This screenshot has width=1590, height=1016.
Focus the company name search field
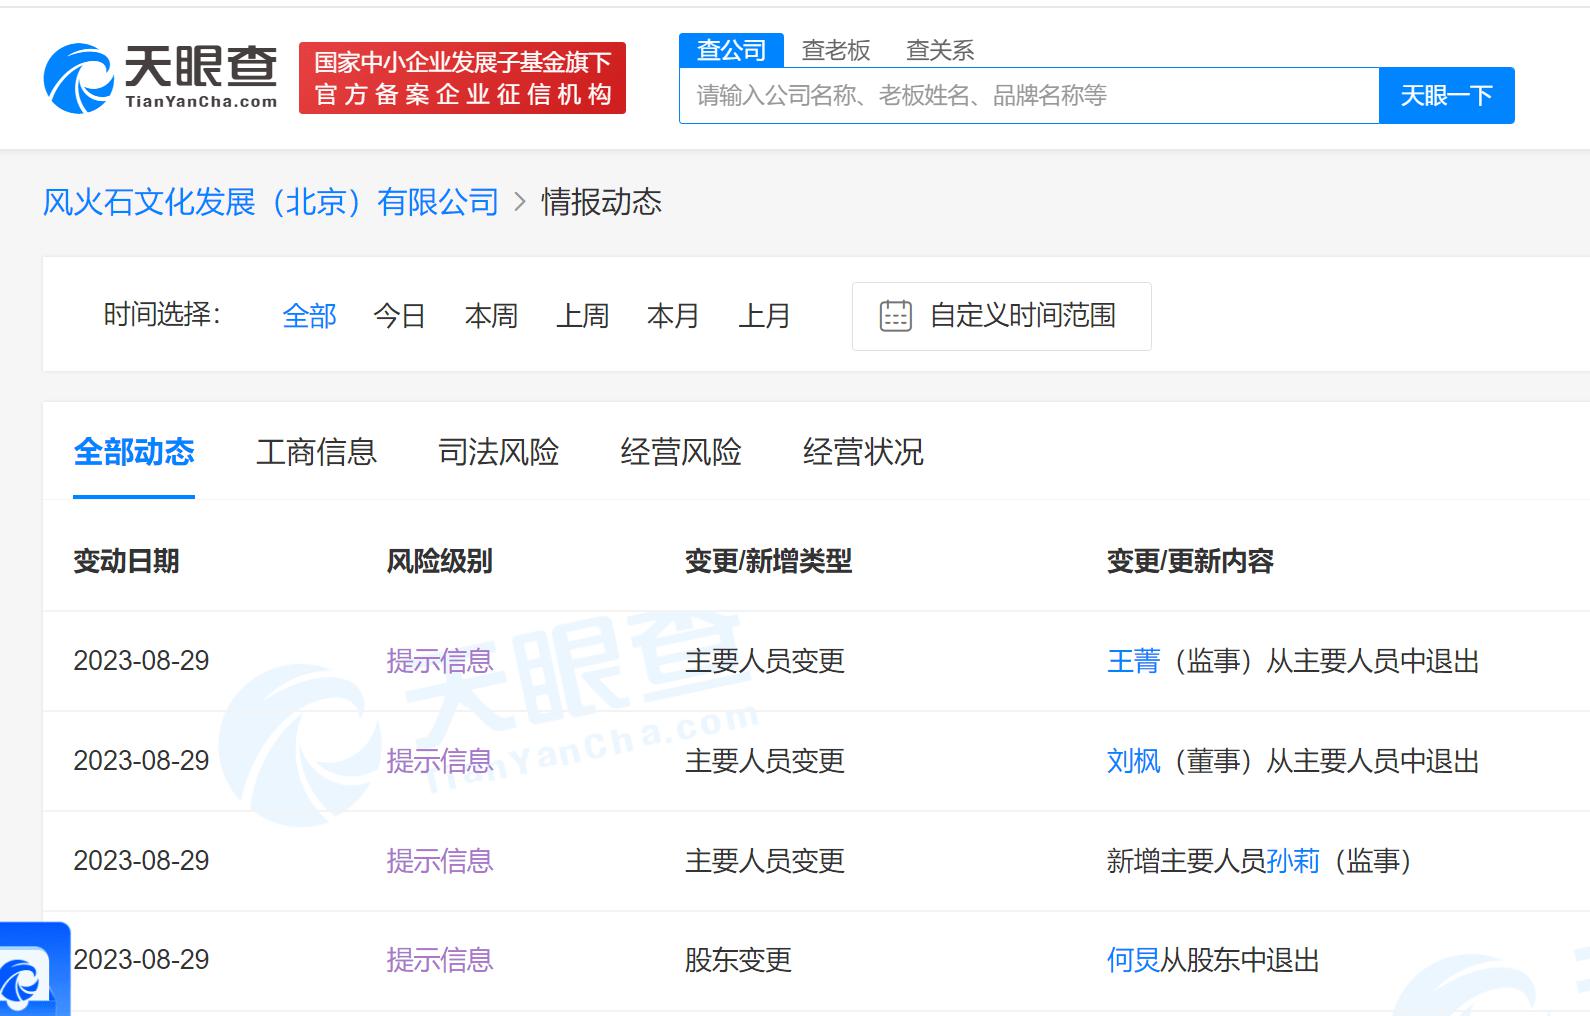[x=1029, y=96]
